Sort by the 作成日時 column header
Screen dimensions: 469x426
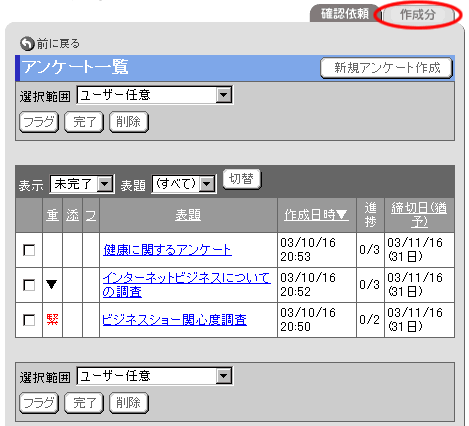tap(316, 215)
